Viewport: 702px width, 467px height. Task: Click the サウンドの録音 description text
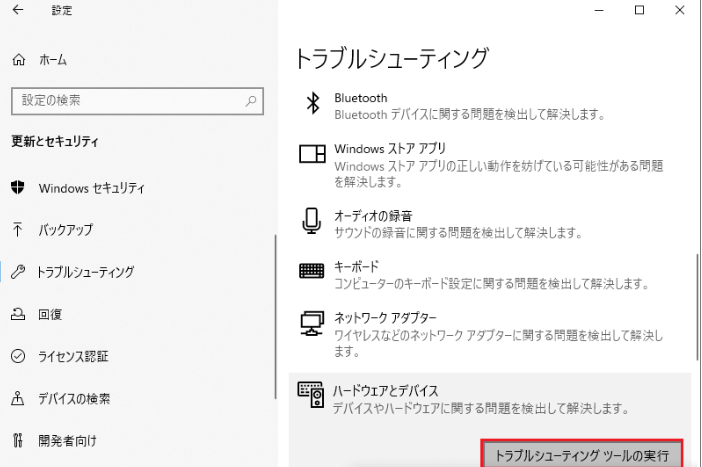point(458,233)
